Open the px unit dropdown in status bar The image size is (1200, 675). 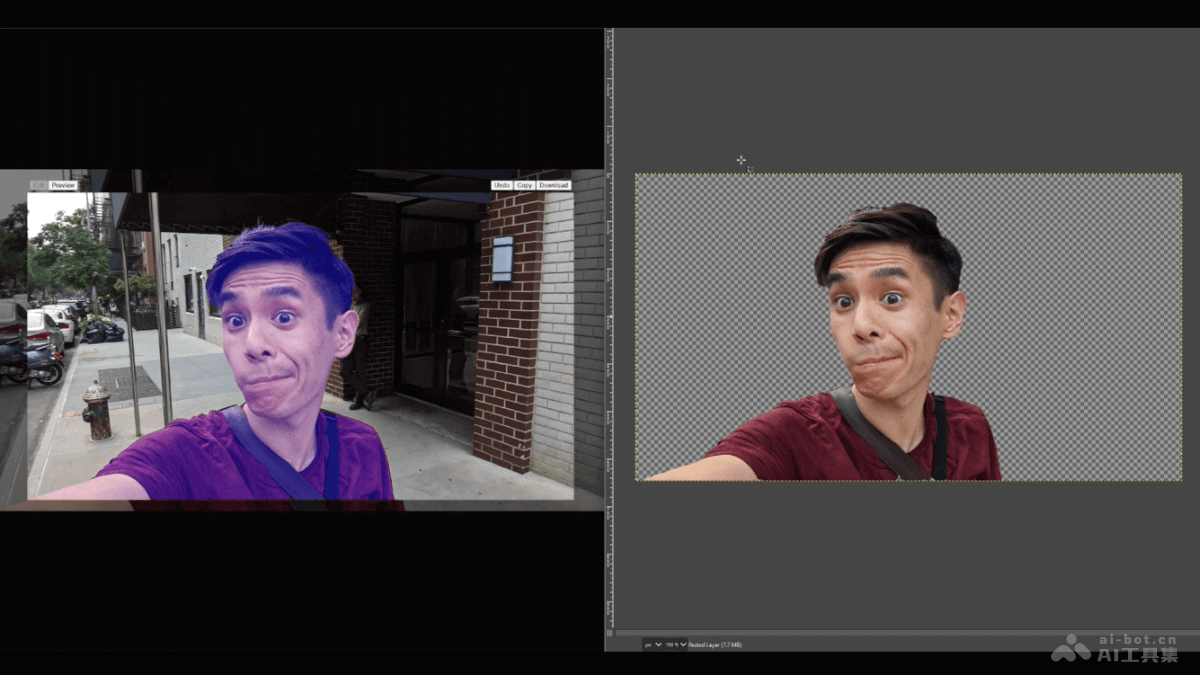click(x=652, y=645)
